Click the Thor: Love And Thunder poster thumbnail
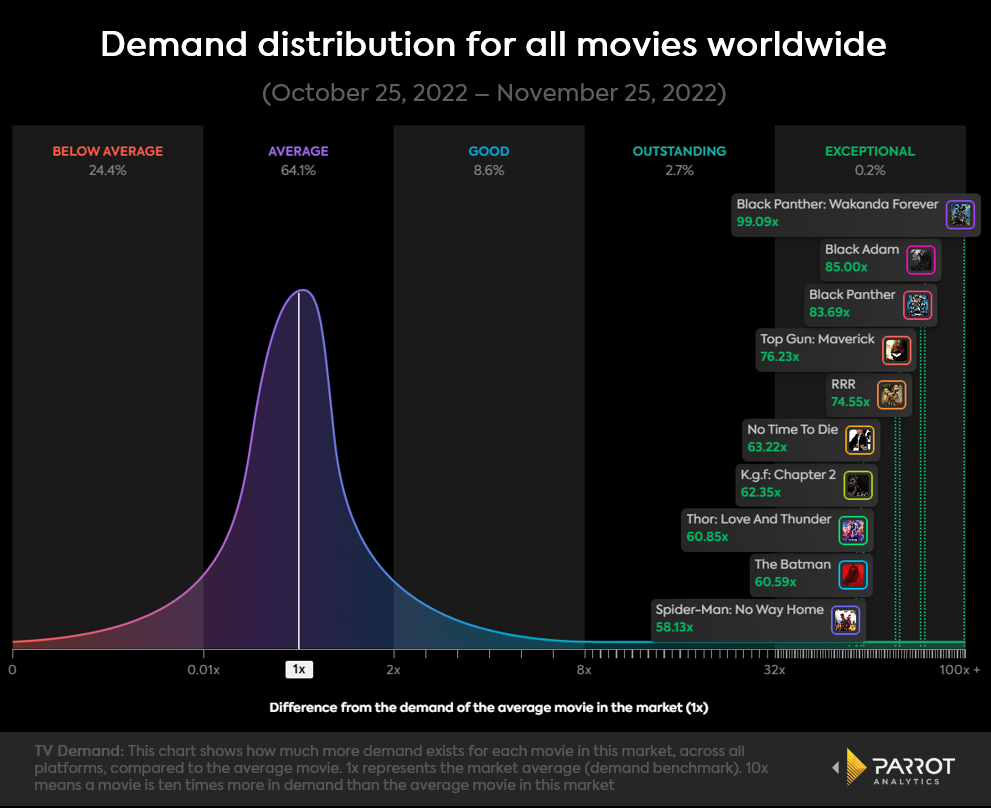The height and width of the screenshot is (808, 991). [x=853, y=530]
